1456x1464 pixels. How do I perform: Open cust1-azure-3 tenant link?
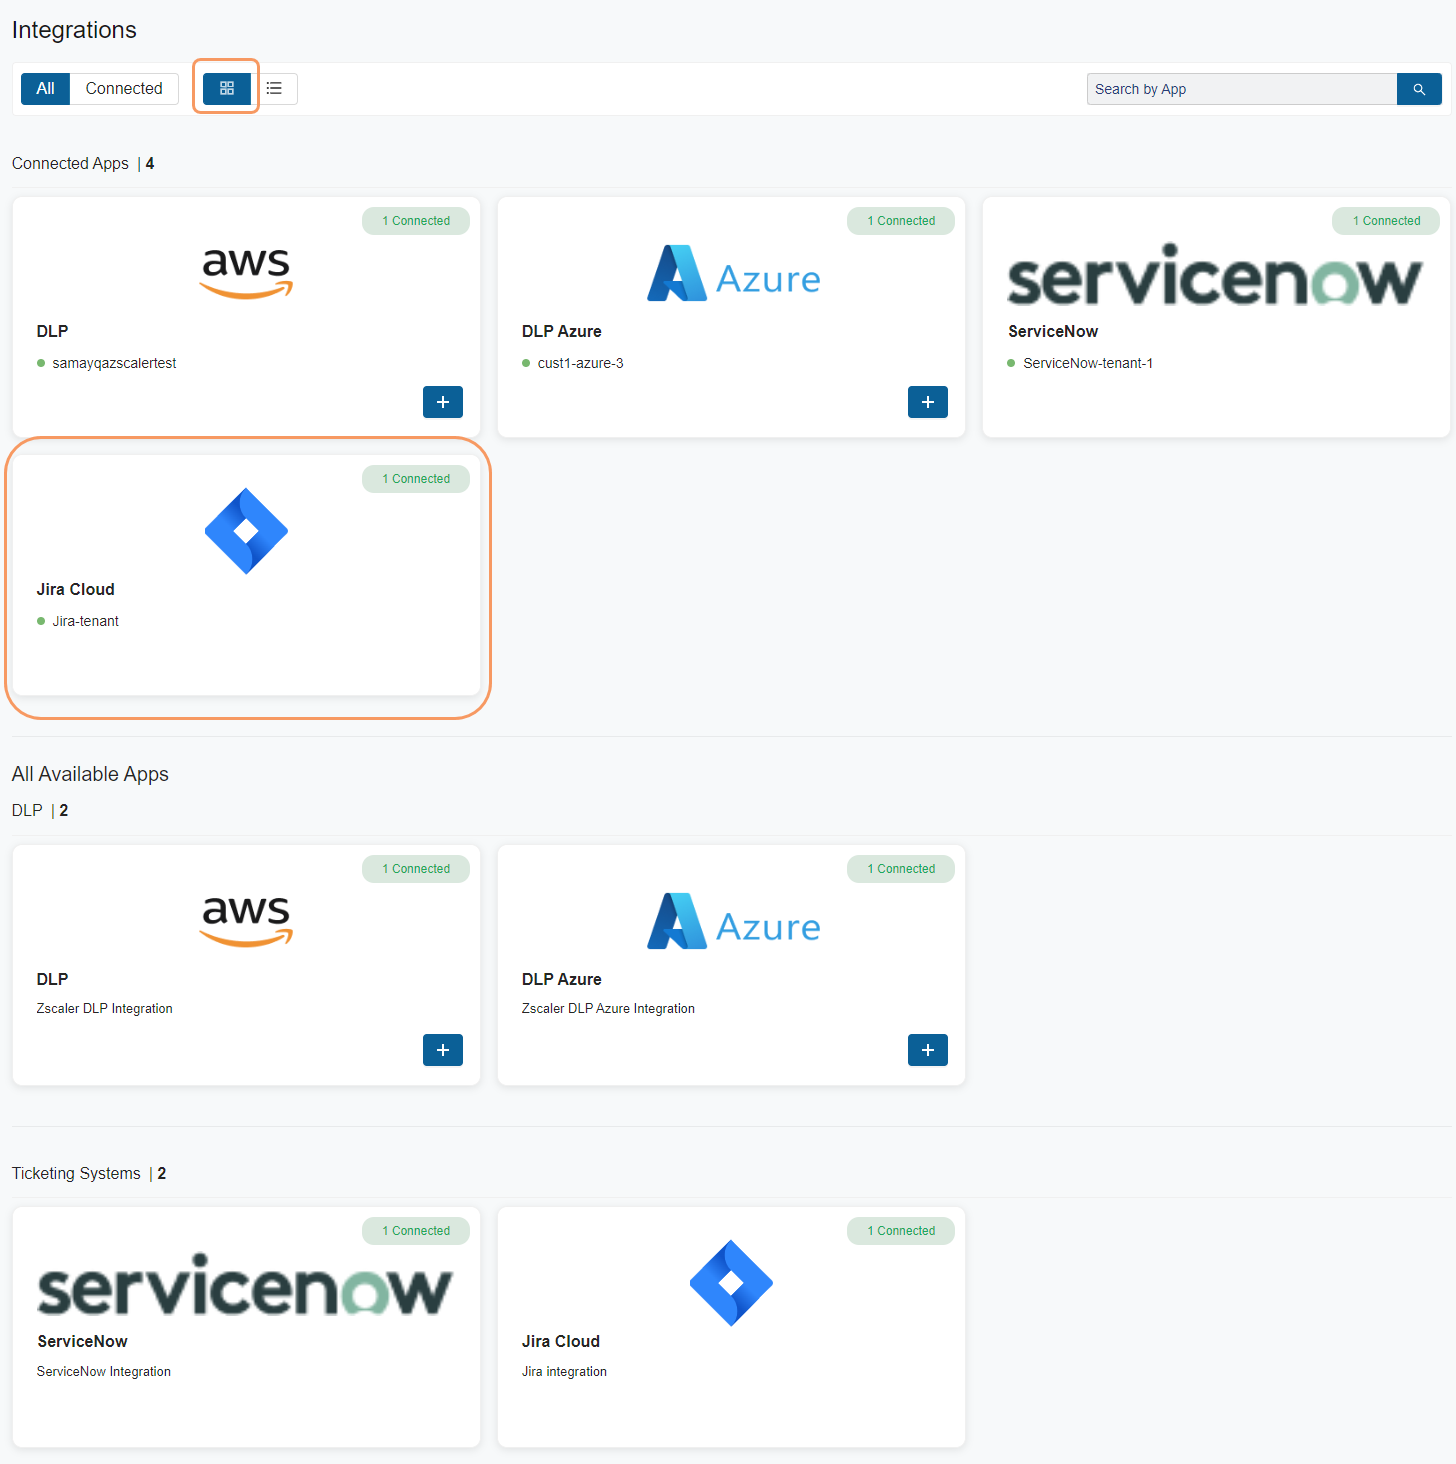coord(580,363)
